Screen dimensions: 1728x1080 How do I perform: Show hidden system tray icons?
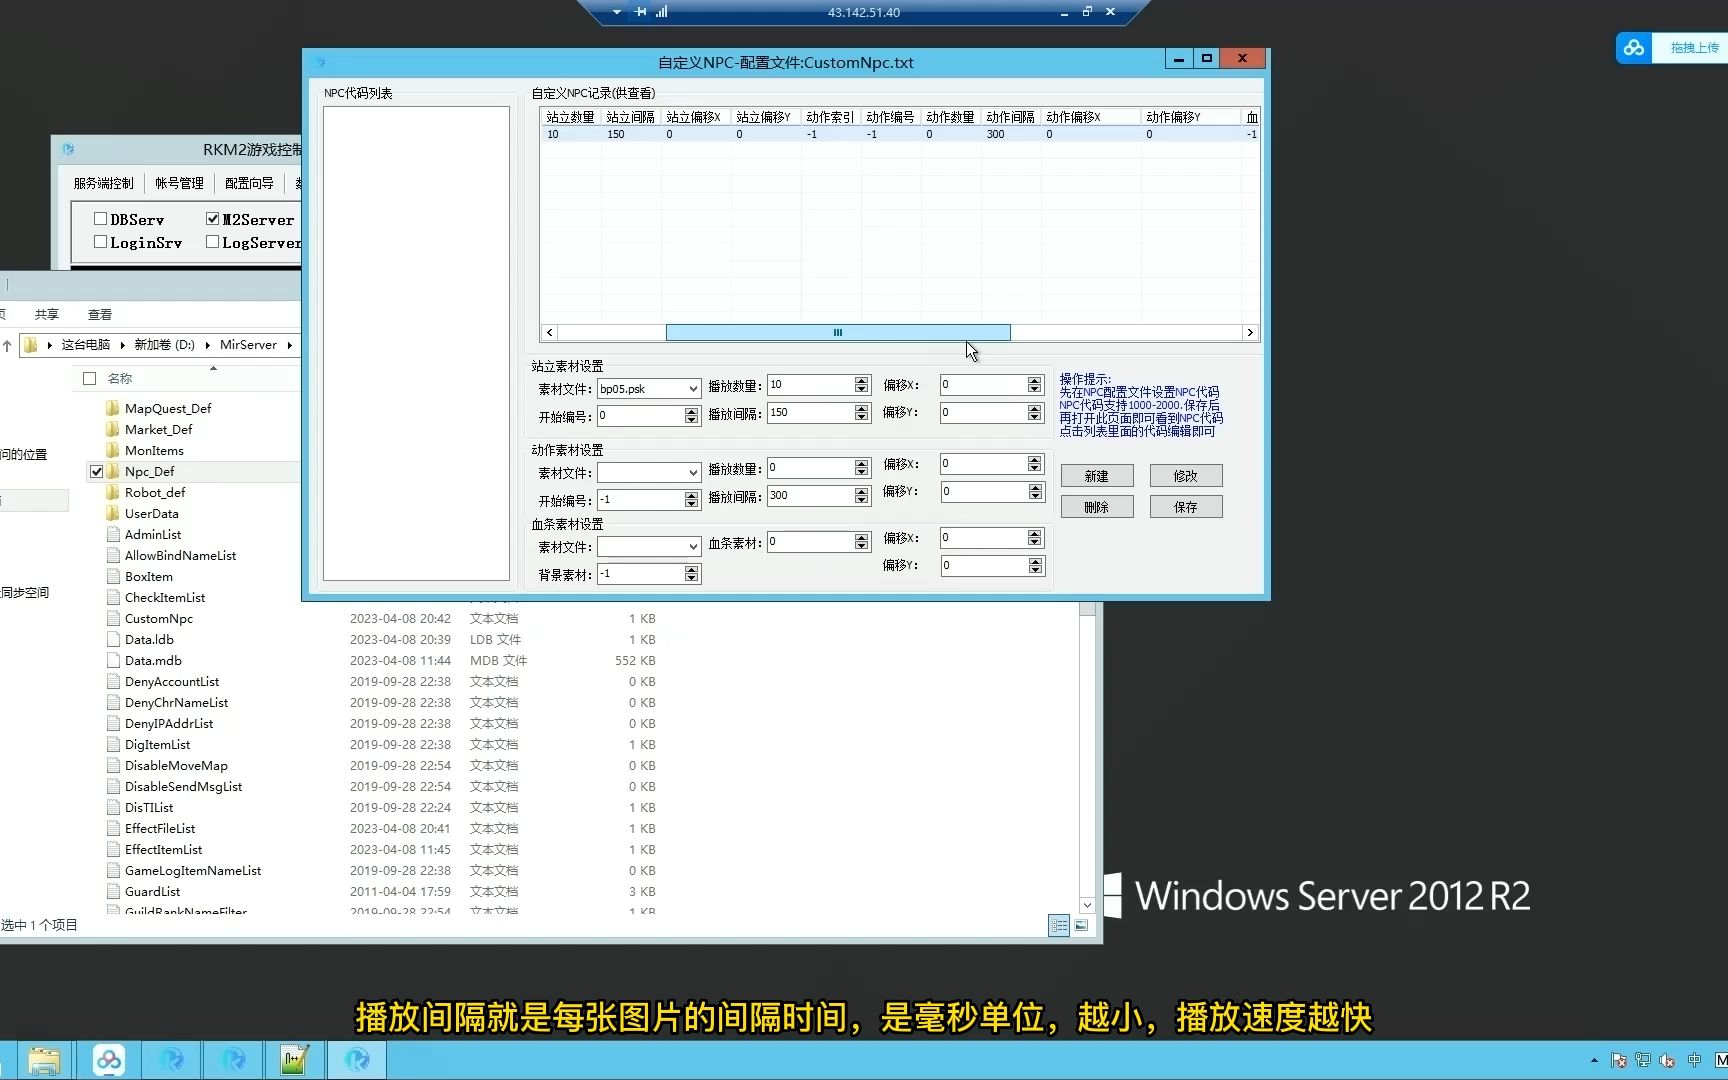pos(1594,1060)
